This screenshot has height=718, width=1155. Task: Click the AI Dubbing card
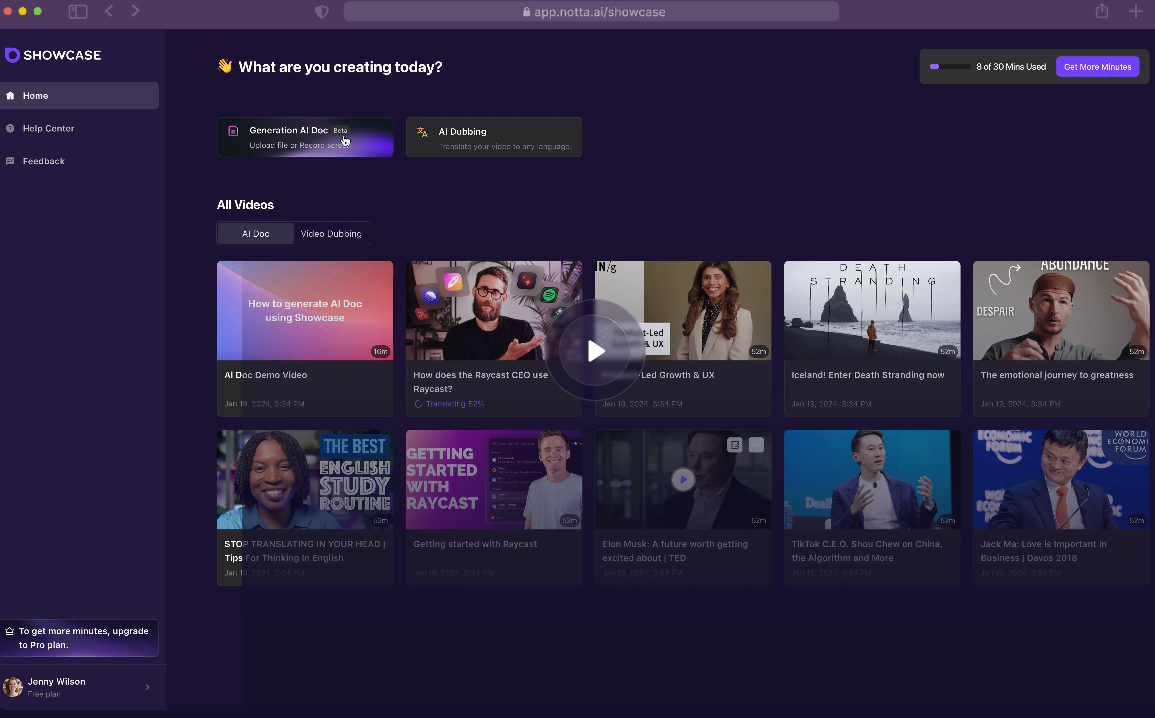(x=494, y=137)
